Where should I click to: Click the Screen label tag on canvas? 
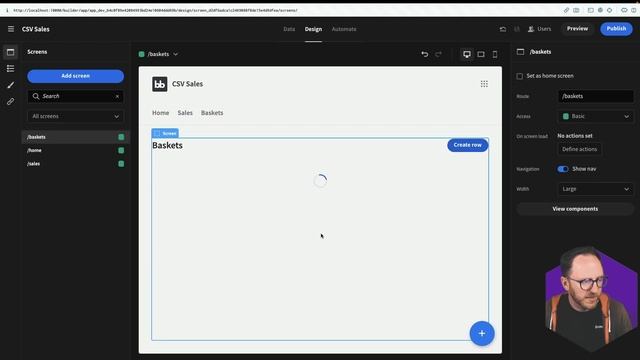(x=165, y=133)
